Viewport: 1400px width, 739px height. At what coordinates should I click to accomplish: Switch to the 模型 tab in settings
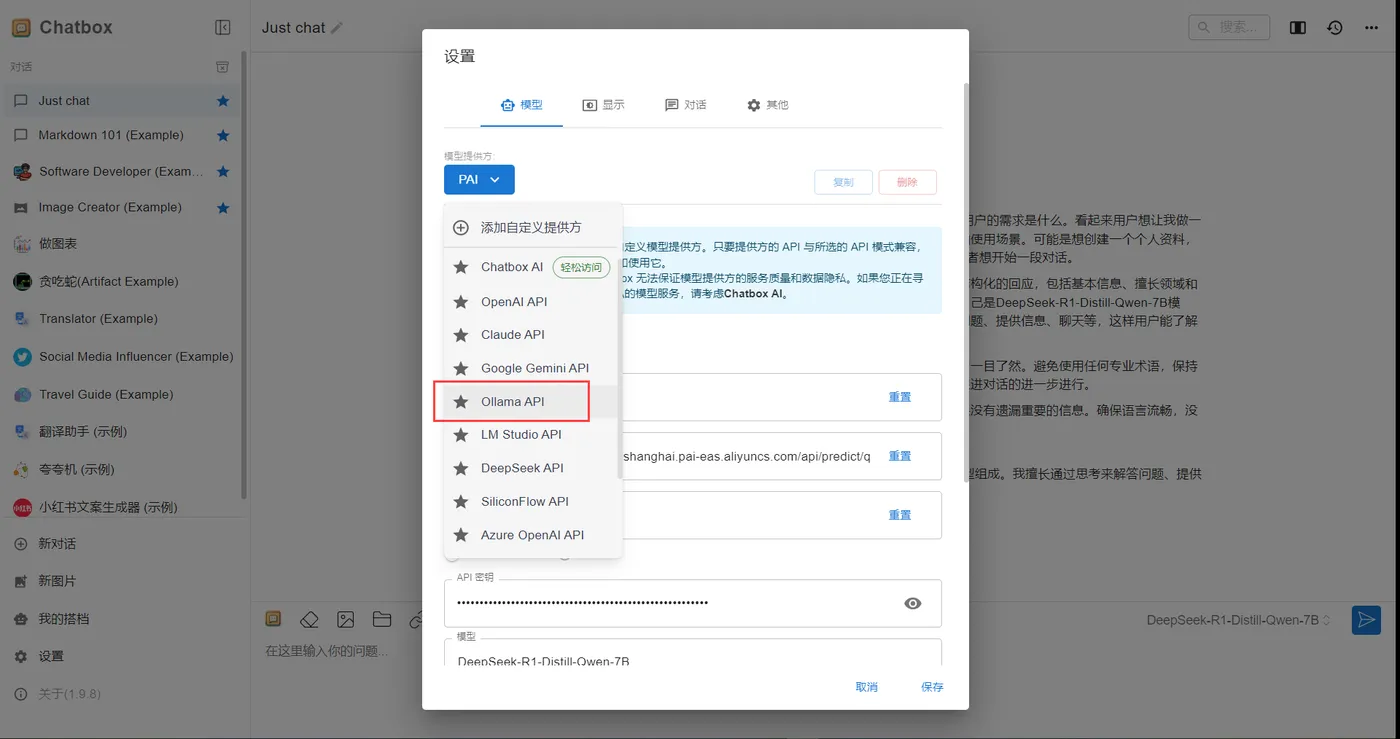521,105
